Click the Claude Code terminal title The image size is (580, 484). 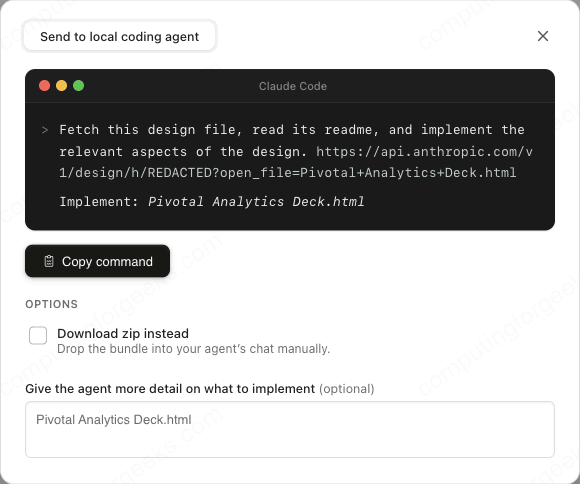tap(293, 86)
